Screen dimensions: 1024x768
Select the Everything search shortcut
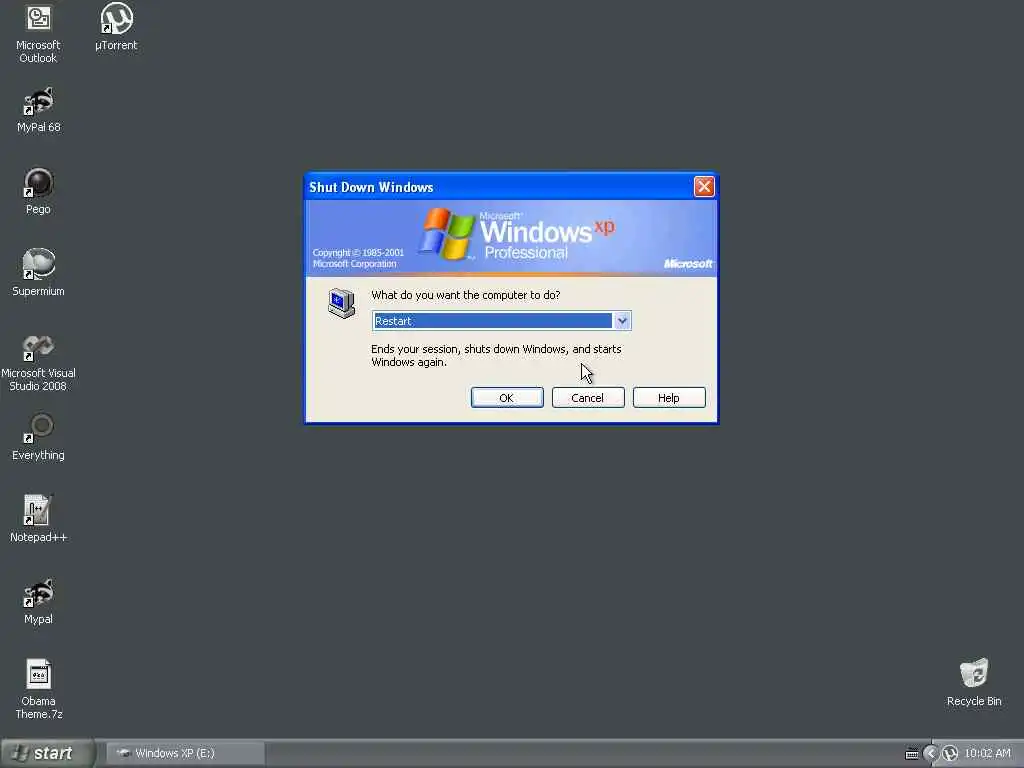tap(39, 437)
